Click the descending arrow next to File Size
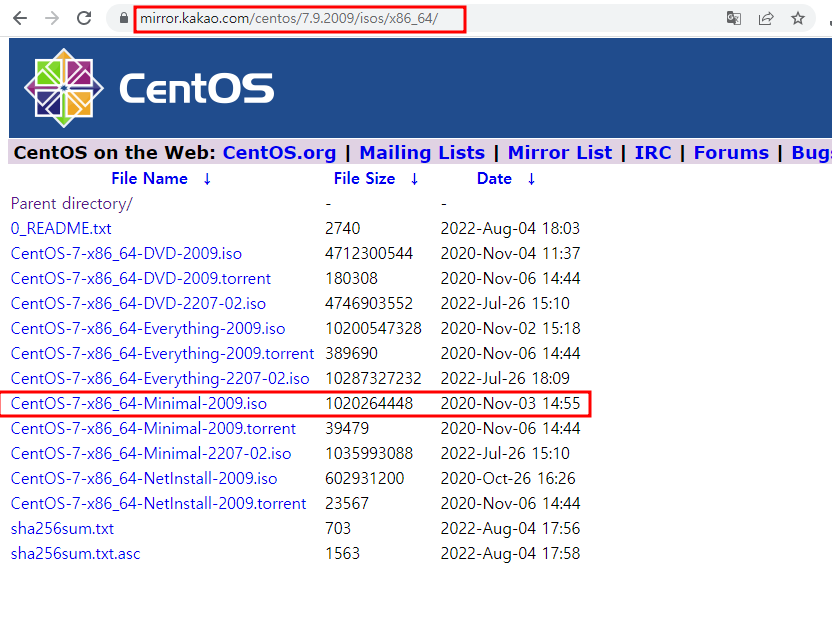 pos(414,179)
